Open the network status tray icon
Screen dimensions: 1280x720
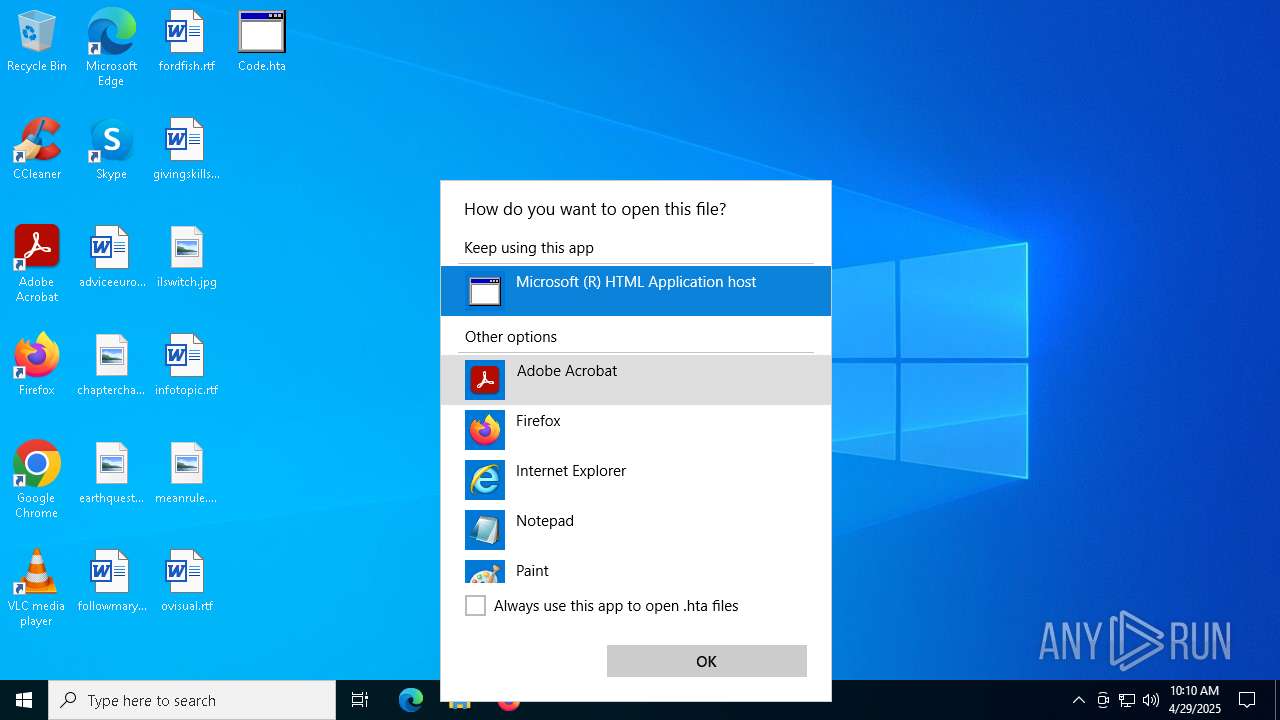(x=1127, y=700)
